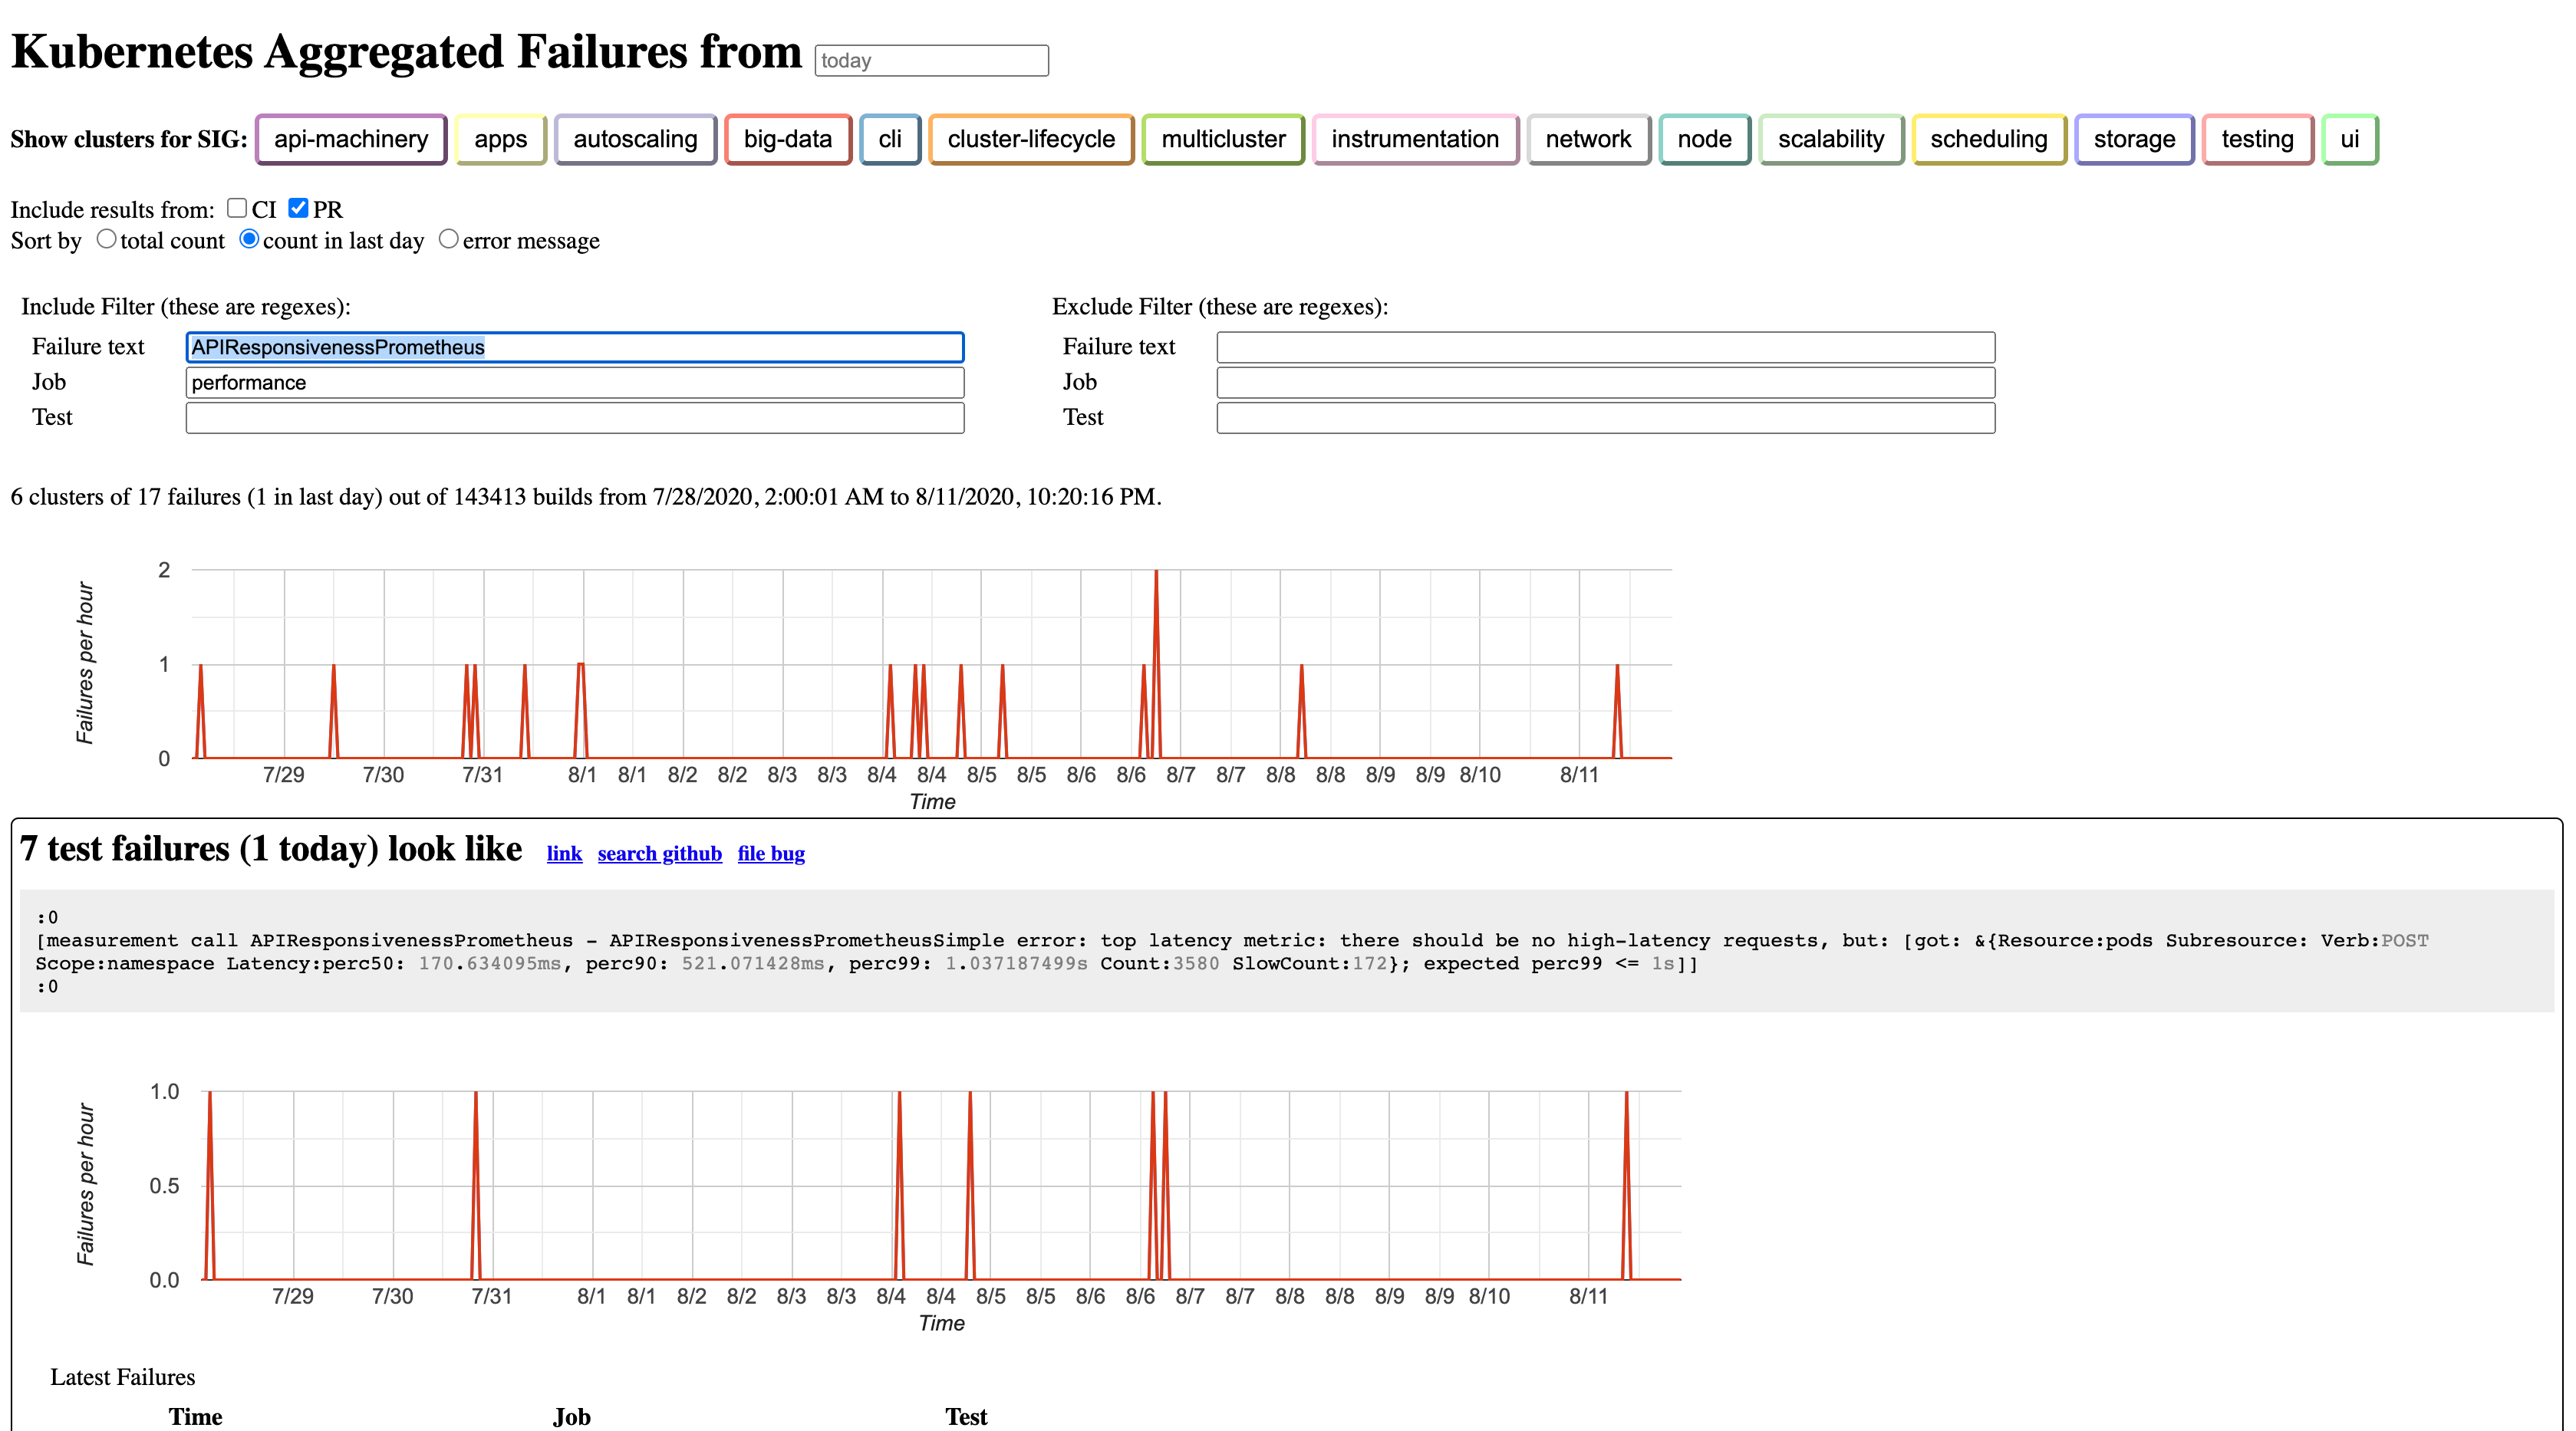Image resolution: width=2576 pixels, height=1431 pixels.
Task: Sort by error message
Action: 449,239
